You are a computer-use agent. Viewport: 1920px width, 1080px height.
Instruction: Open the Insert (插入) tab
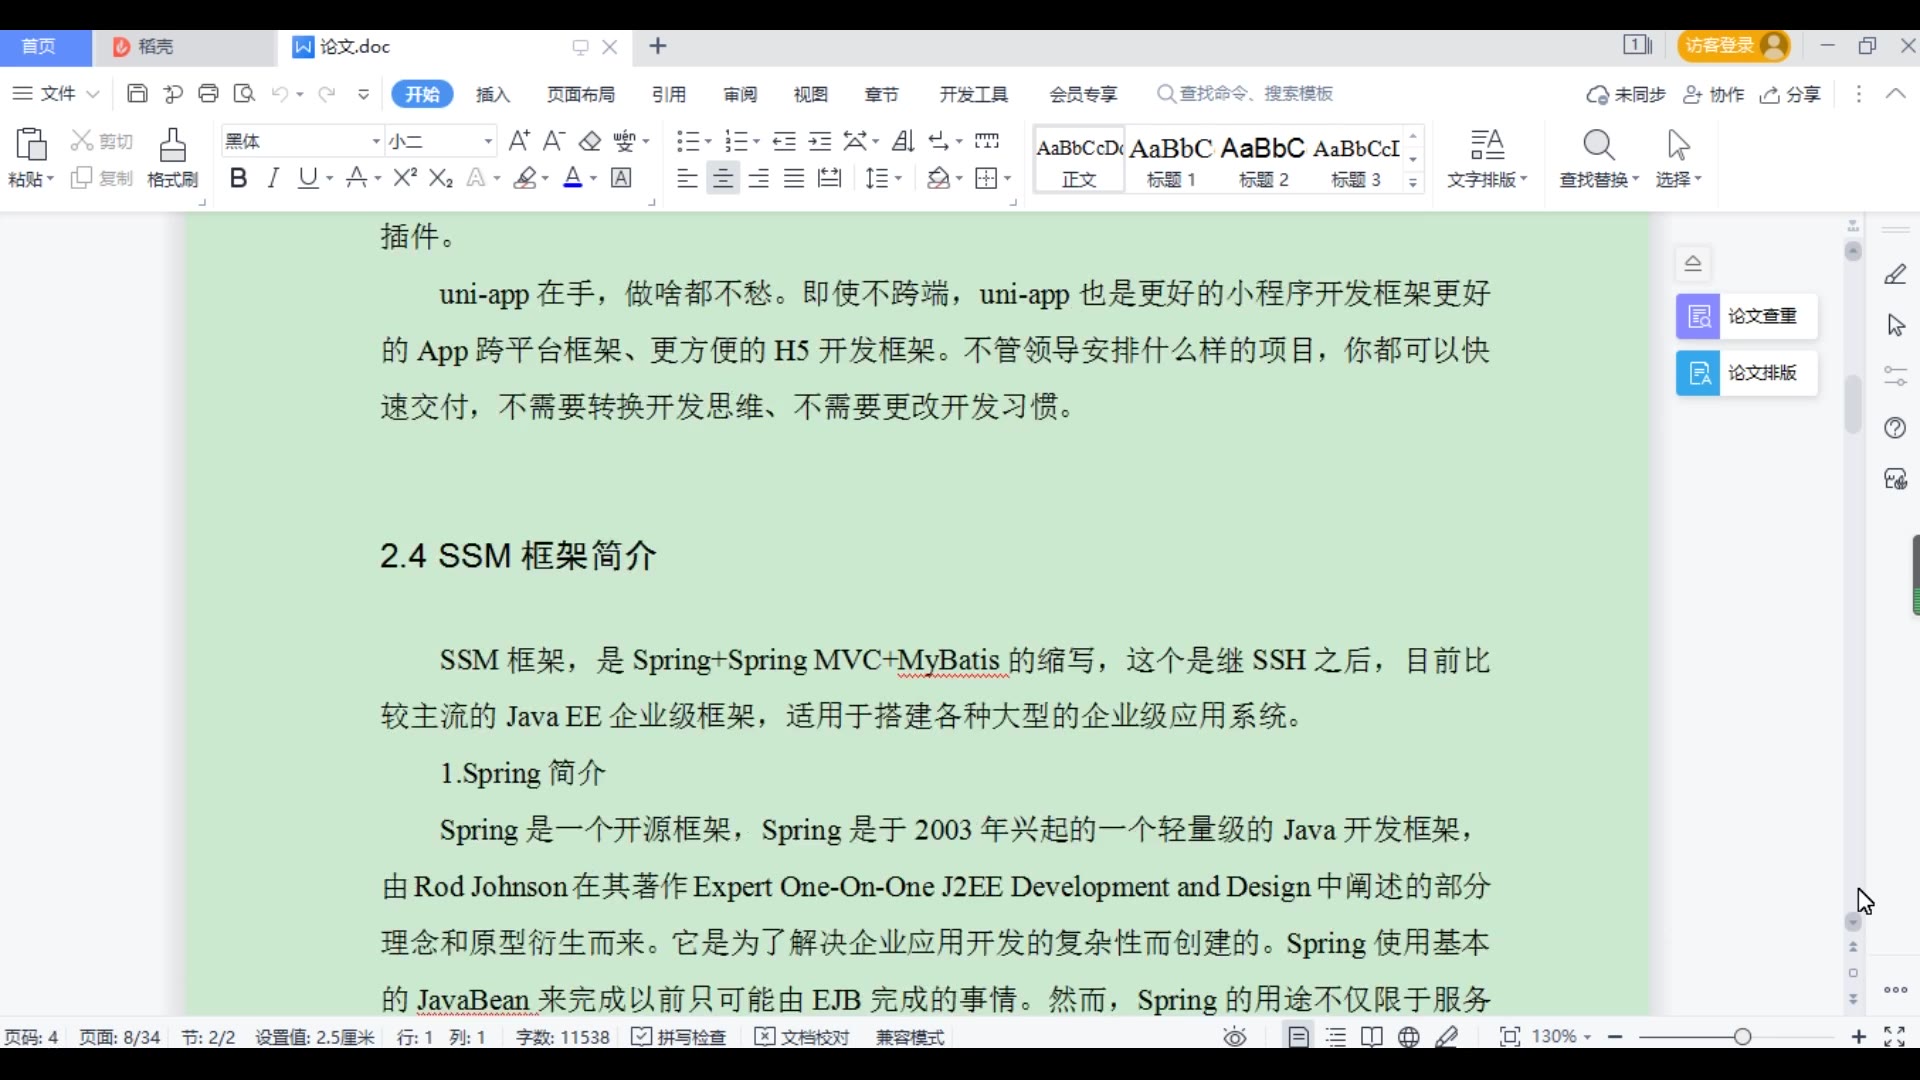492,94
